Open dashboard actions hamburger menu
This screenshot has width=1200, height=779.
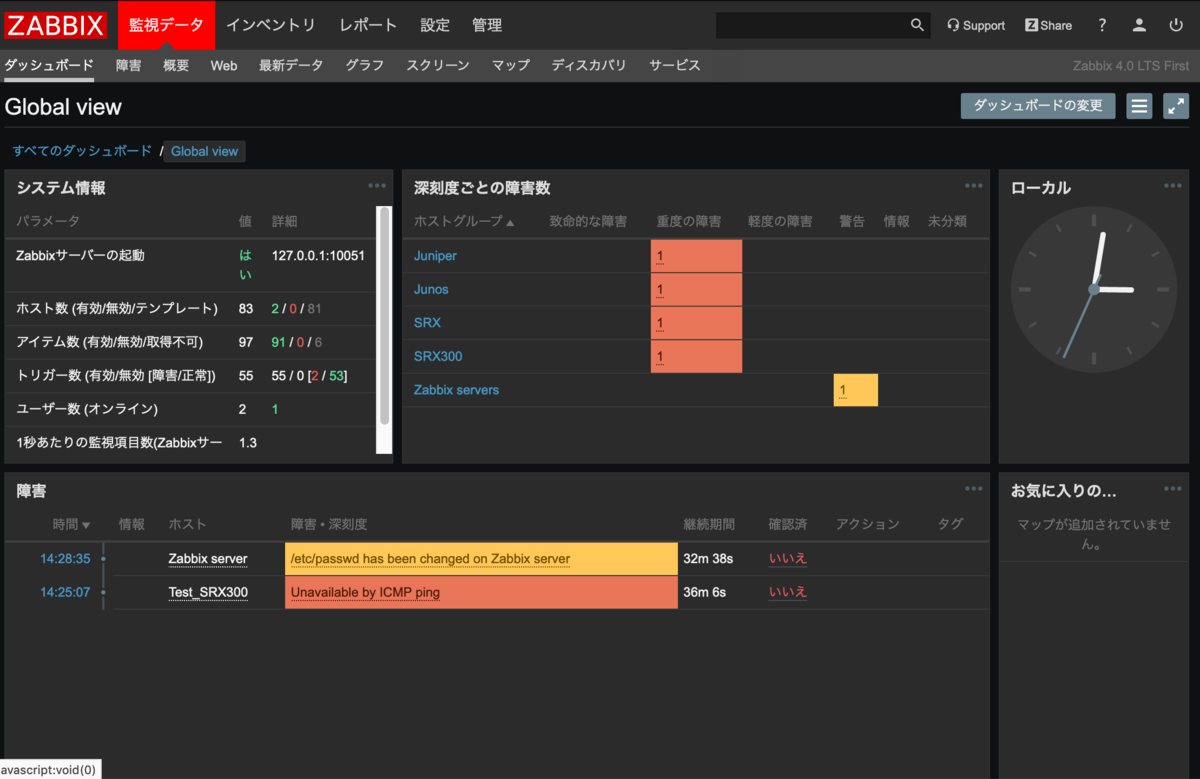1139,106
